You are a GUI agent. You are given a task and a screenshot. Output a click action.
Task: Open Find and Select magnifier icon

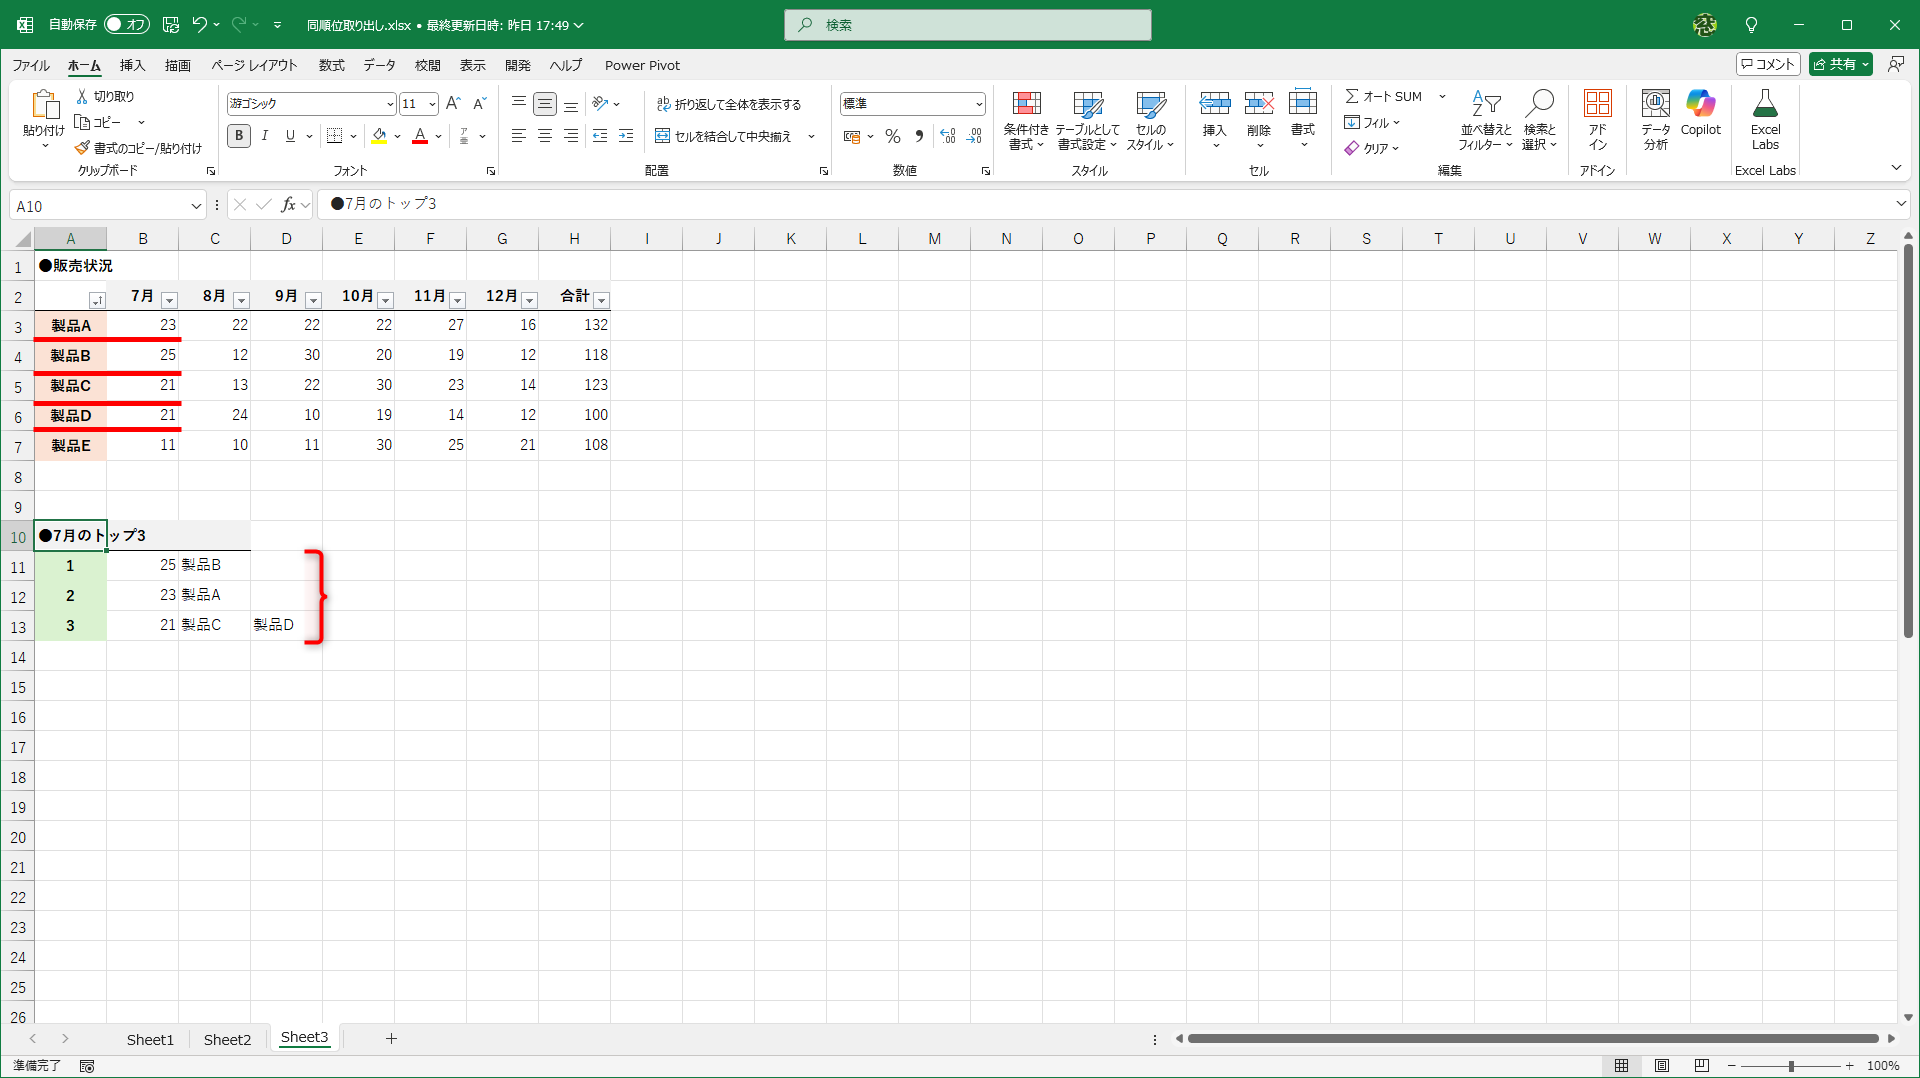click(x=1540, y=104)
